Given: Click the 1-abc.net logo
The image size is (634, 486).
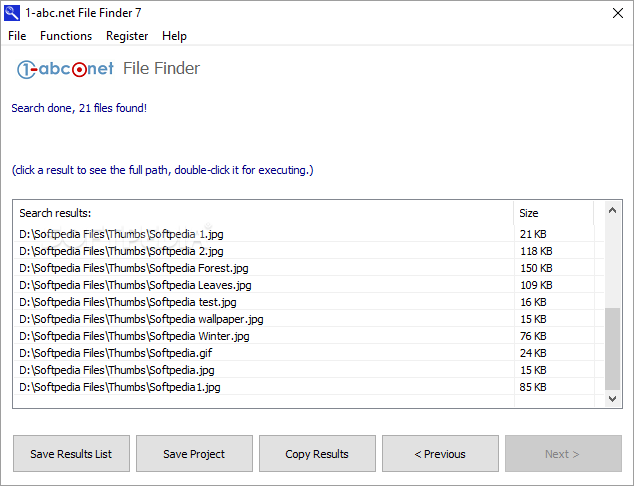Looking at the screenshot, I should [x=65, y=69].
